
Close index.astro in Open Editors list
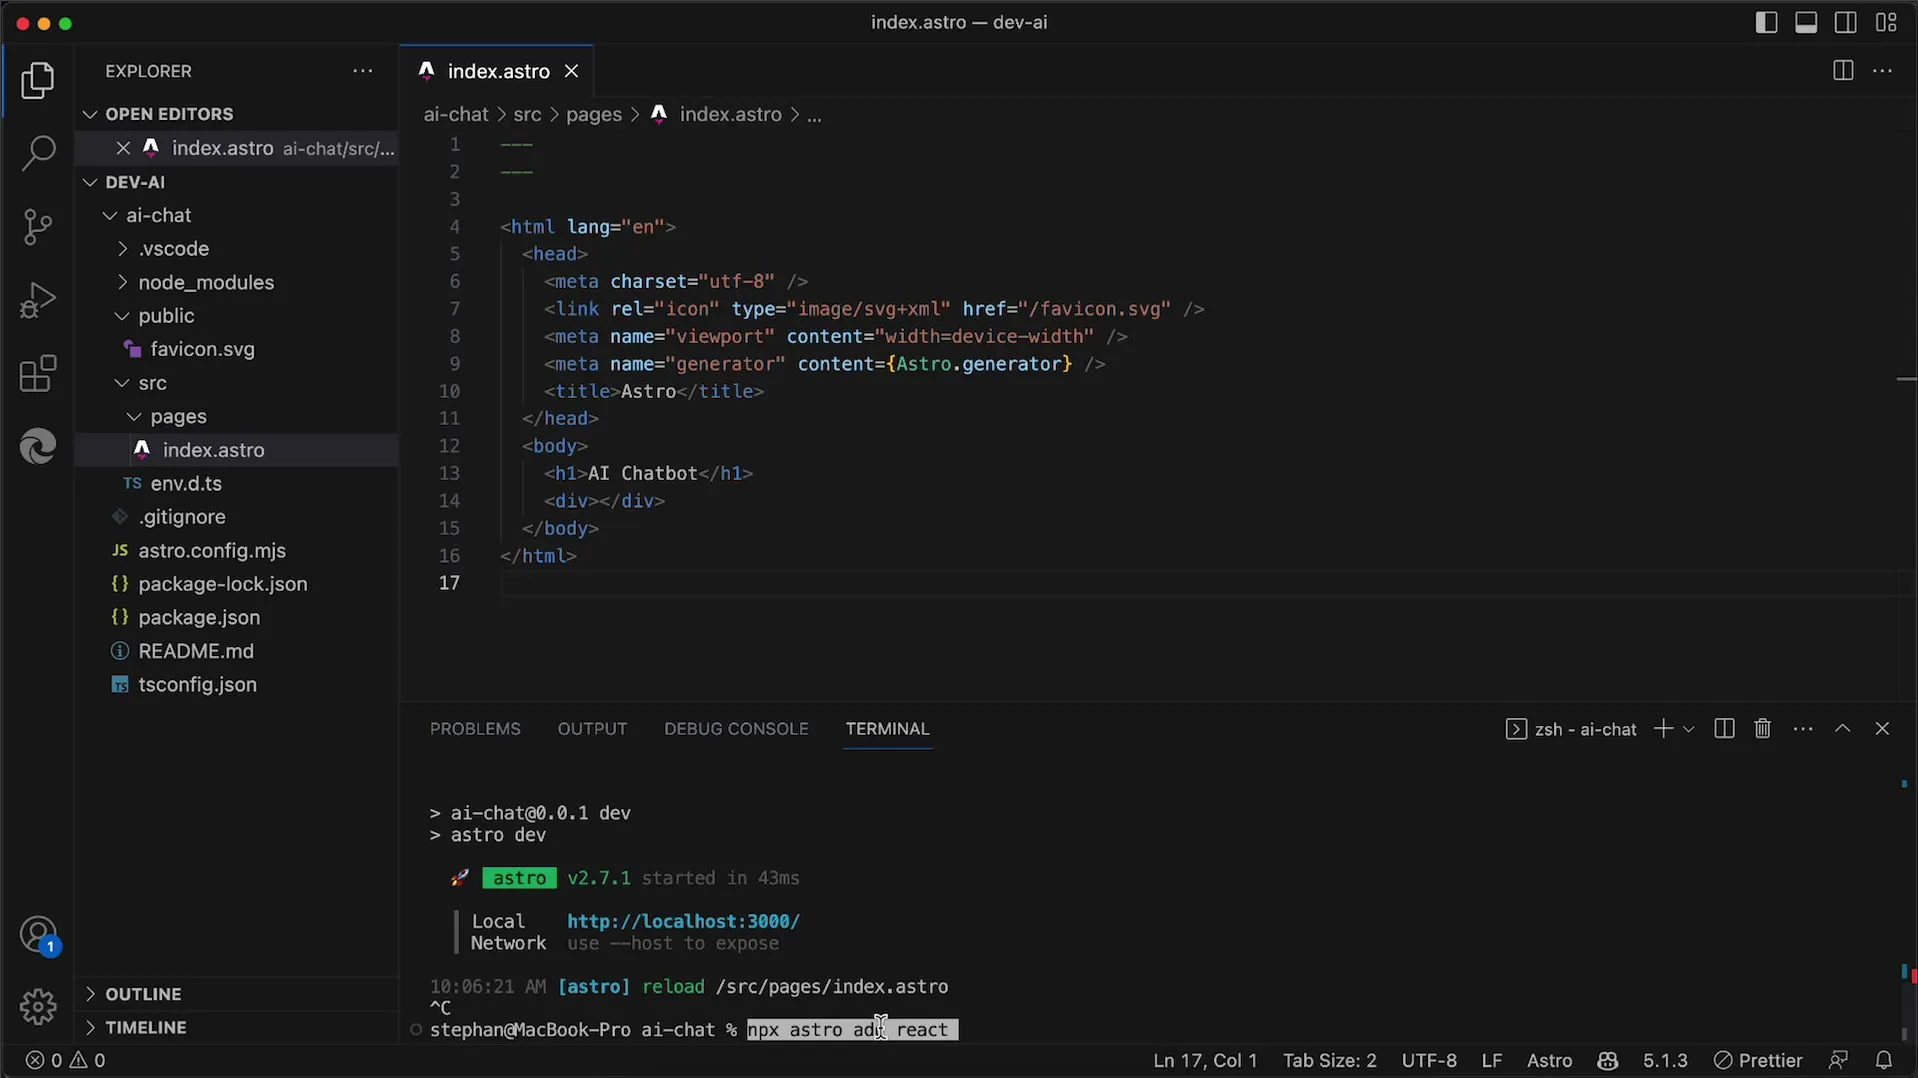123,148
